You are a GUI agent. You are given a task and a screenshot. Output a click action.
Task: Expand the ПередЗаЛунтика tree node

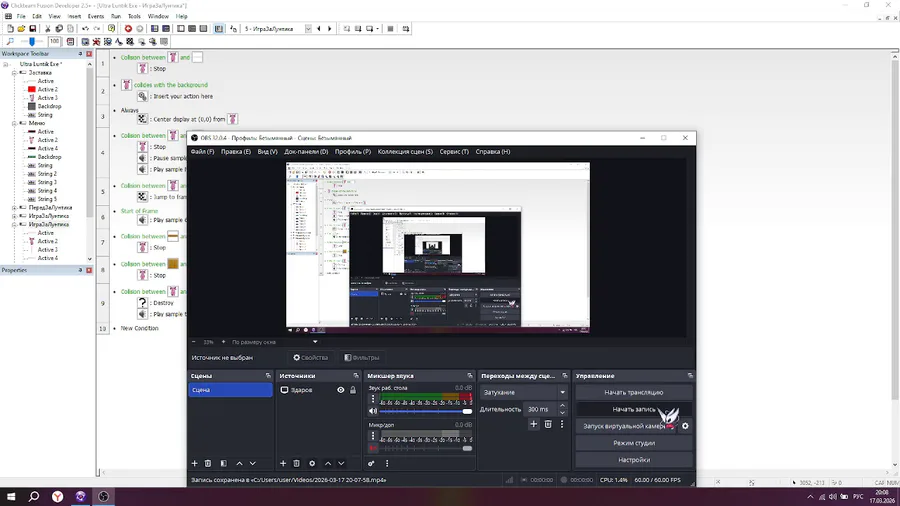(14, 208)
